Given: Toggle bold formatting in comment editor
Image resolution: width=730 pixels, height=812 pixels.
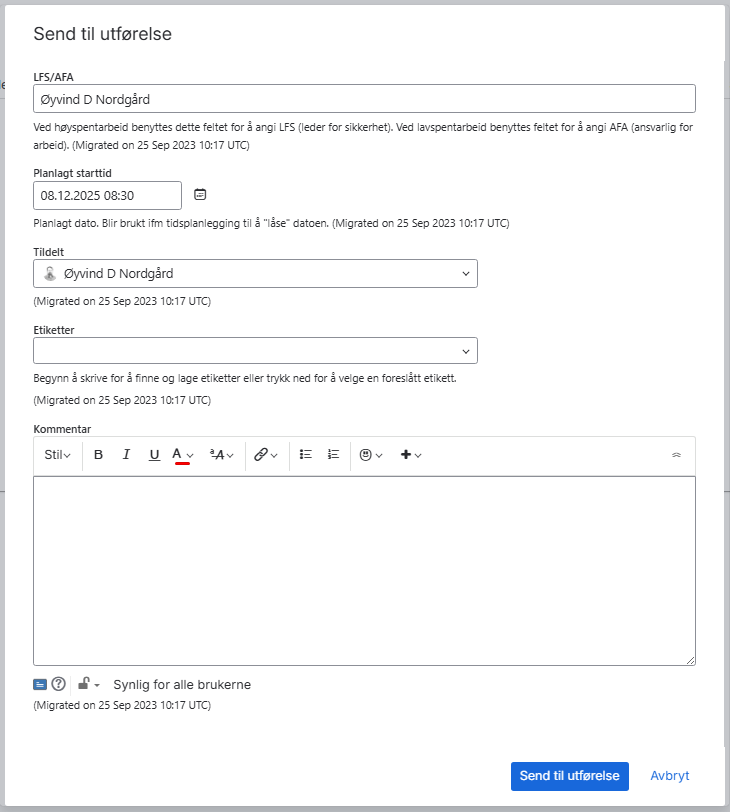Looking at the screenshot, I should pyautogui.click(x=98, y=455).
